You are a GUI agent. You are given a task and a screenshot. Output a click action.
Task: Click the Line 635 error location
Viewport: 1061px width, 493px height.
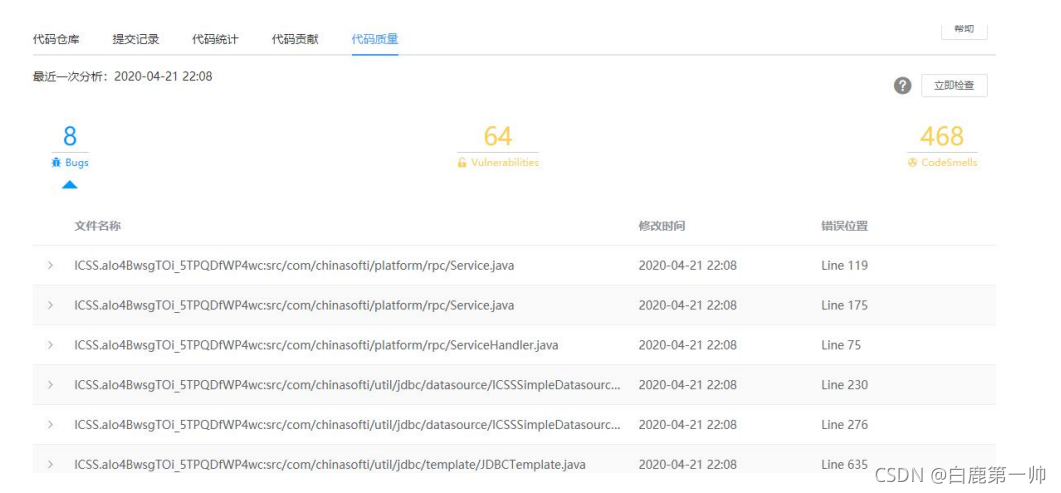844,465
